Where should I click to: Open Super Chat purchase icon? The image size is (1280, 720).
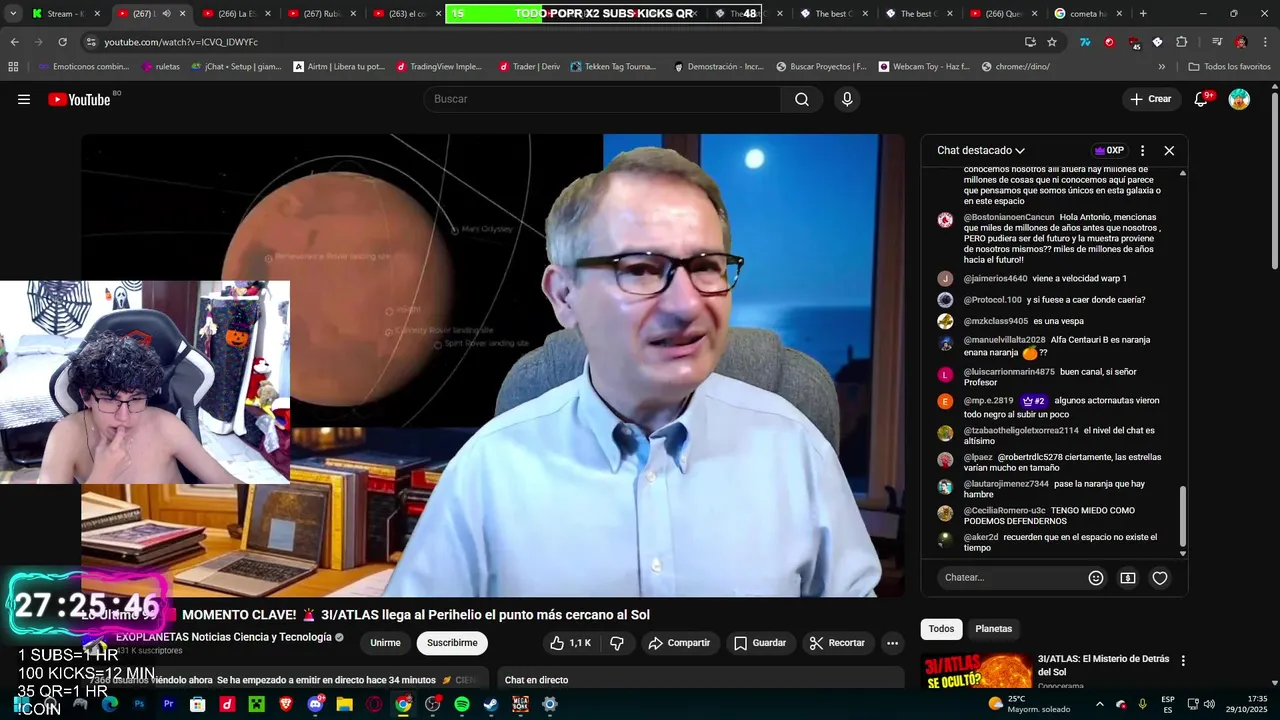[x=1128, y=578]
